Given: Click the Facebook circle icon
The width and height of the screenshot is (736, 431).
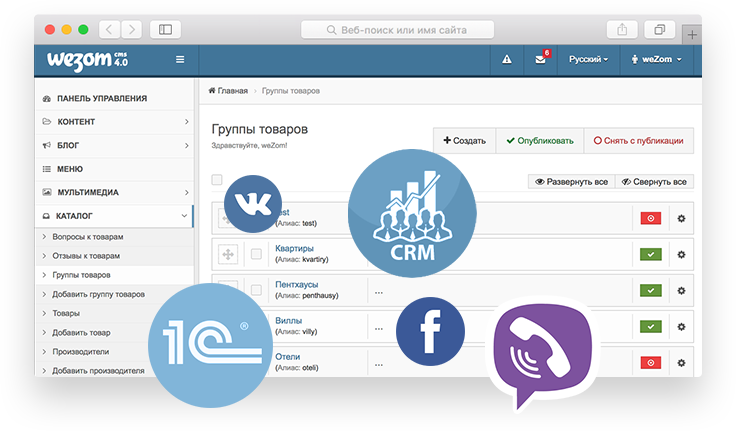Looking at the screenshot, I should coord(430,331).
